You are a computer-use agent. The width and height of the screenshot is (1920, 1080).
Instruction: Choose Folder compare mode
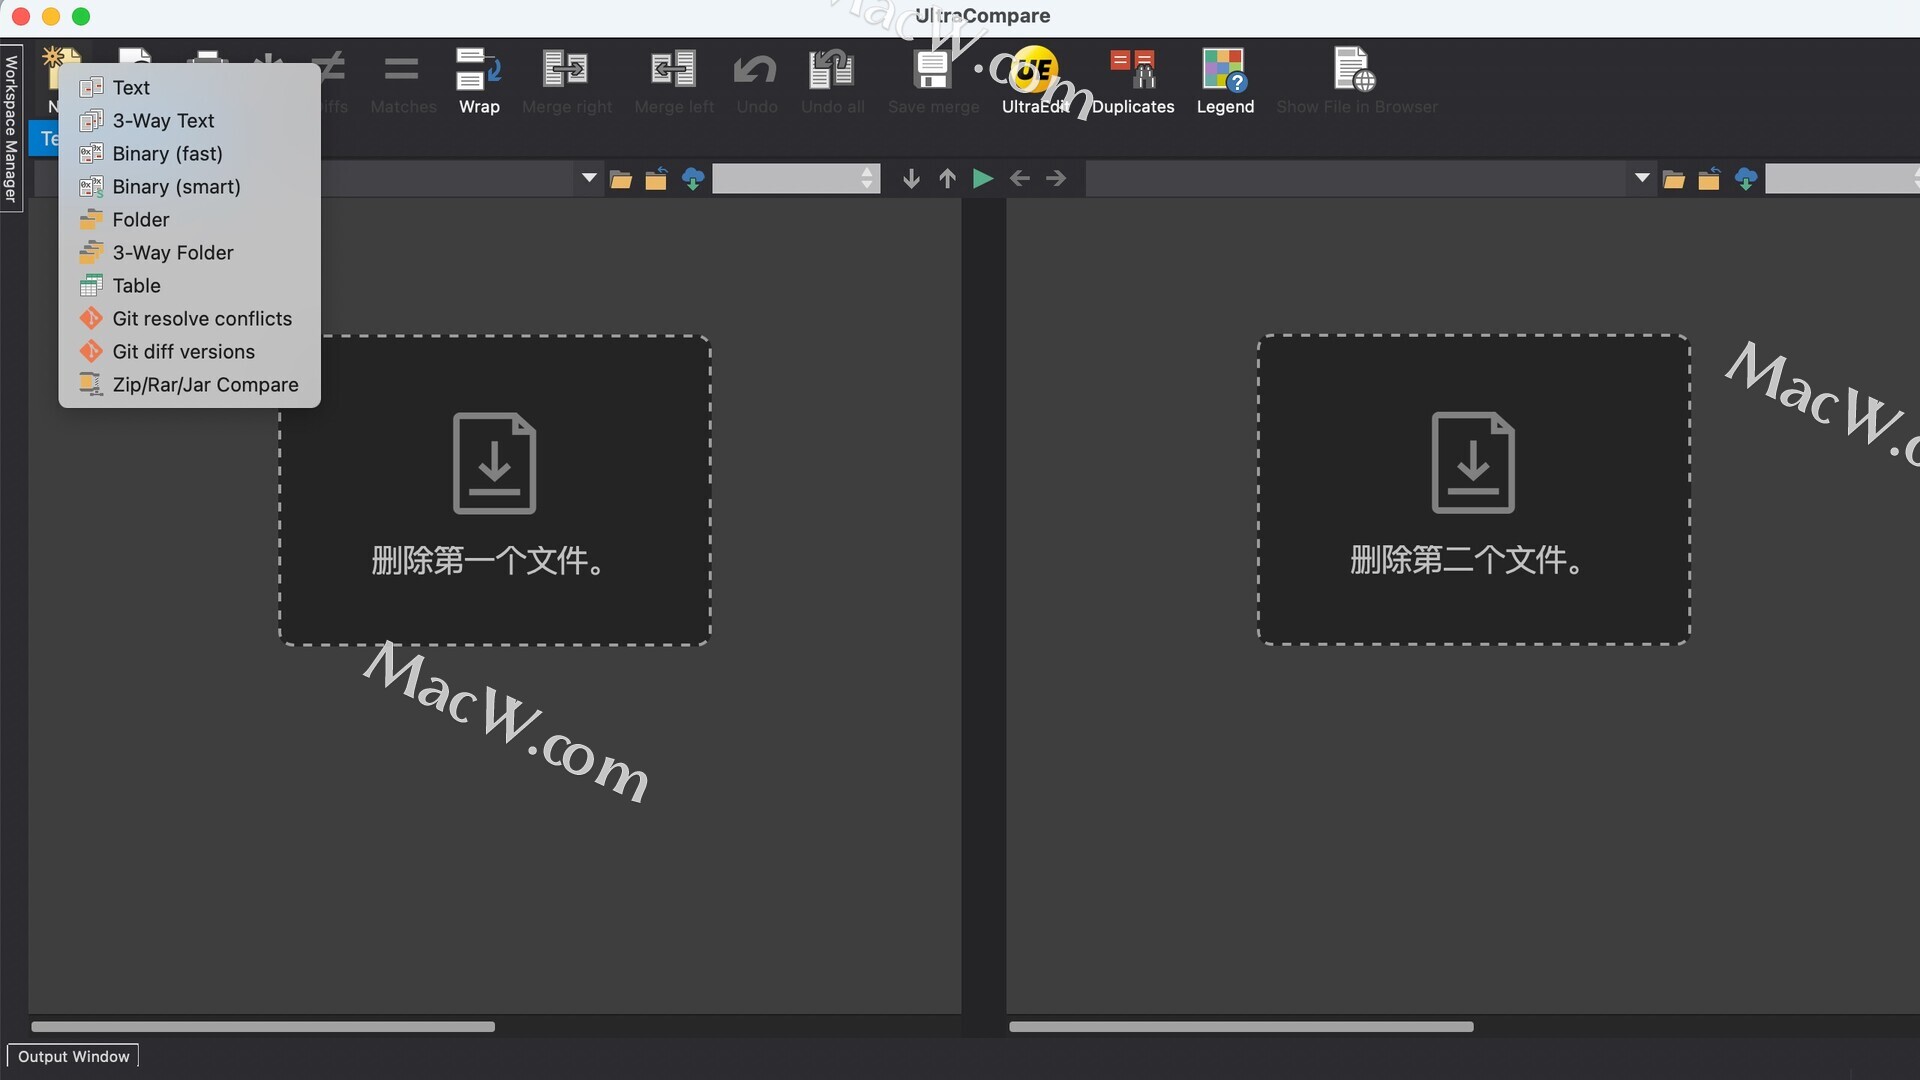click(x=190, y=219)
